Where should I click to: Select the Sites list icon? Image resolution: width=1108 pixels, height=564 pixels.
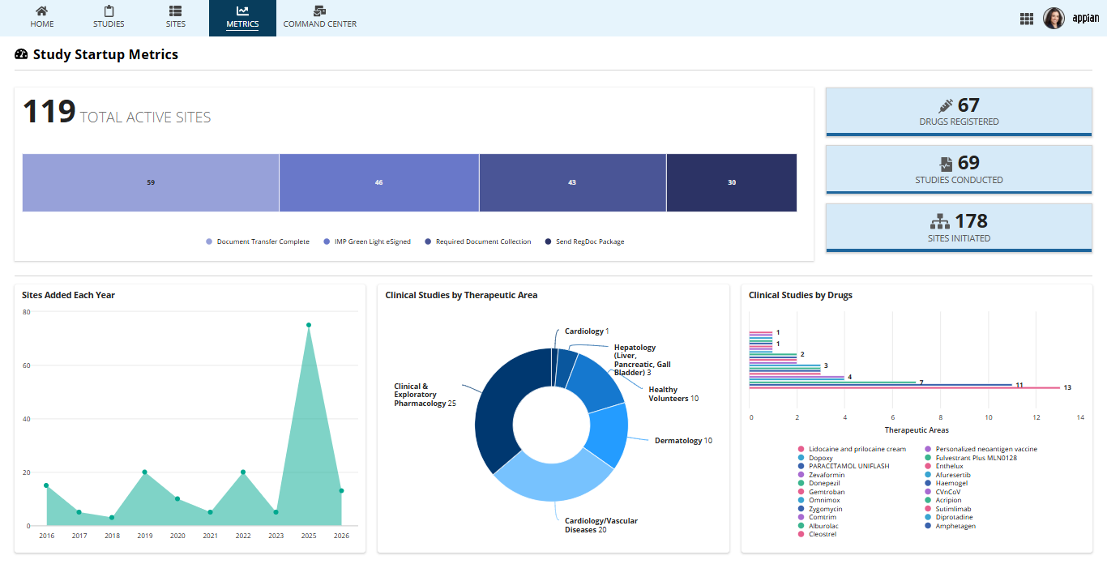(175, 11)
